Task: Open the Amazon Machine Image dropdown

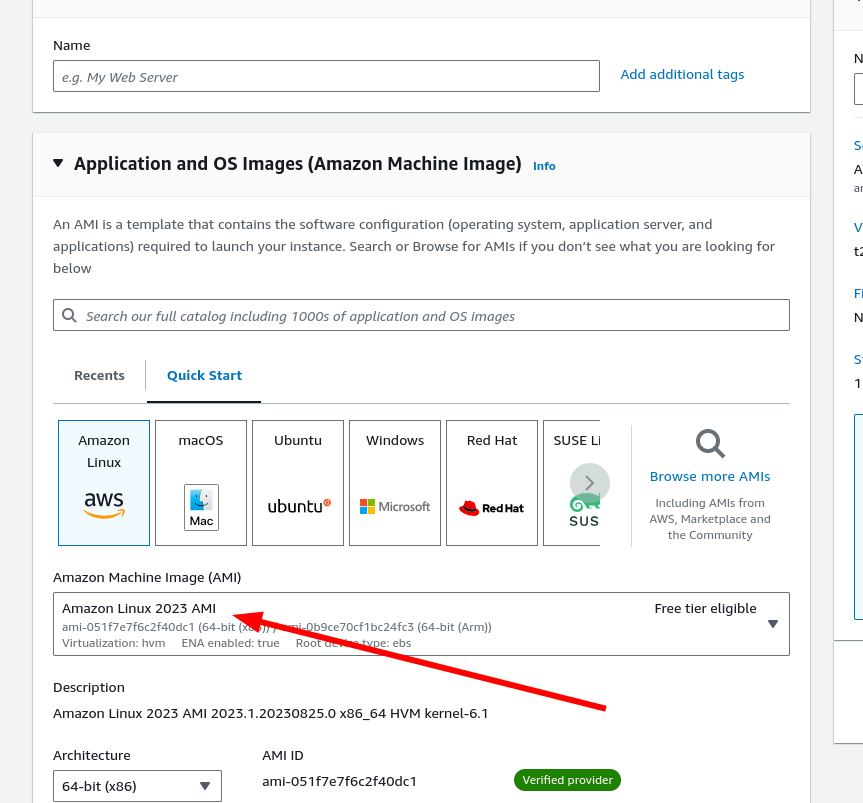Action: pos(421,624)
